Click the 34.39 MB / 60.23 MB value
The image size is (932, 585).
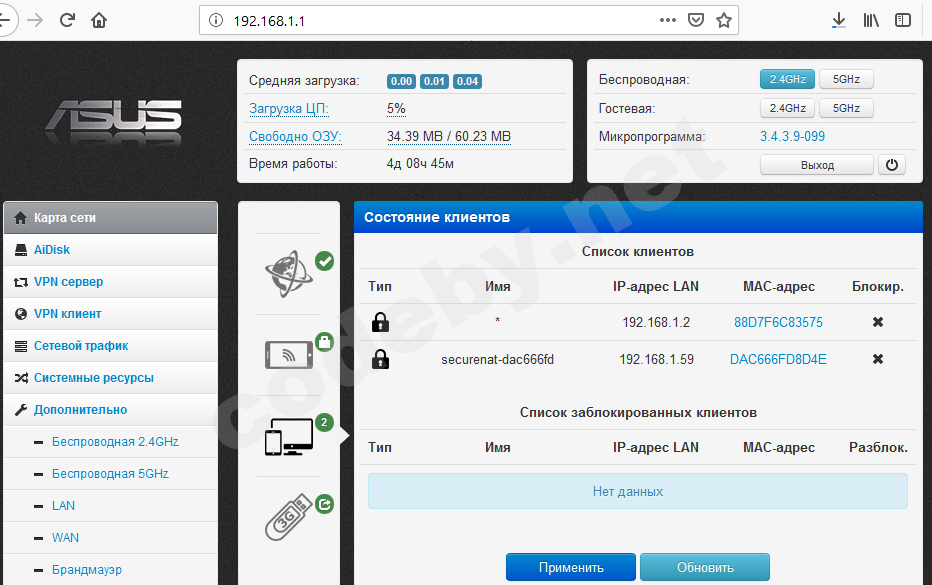click(449, 136)
